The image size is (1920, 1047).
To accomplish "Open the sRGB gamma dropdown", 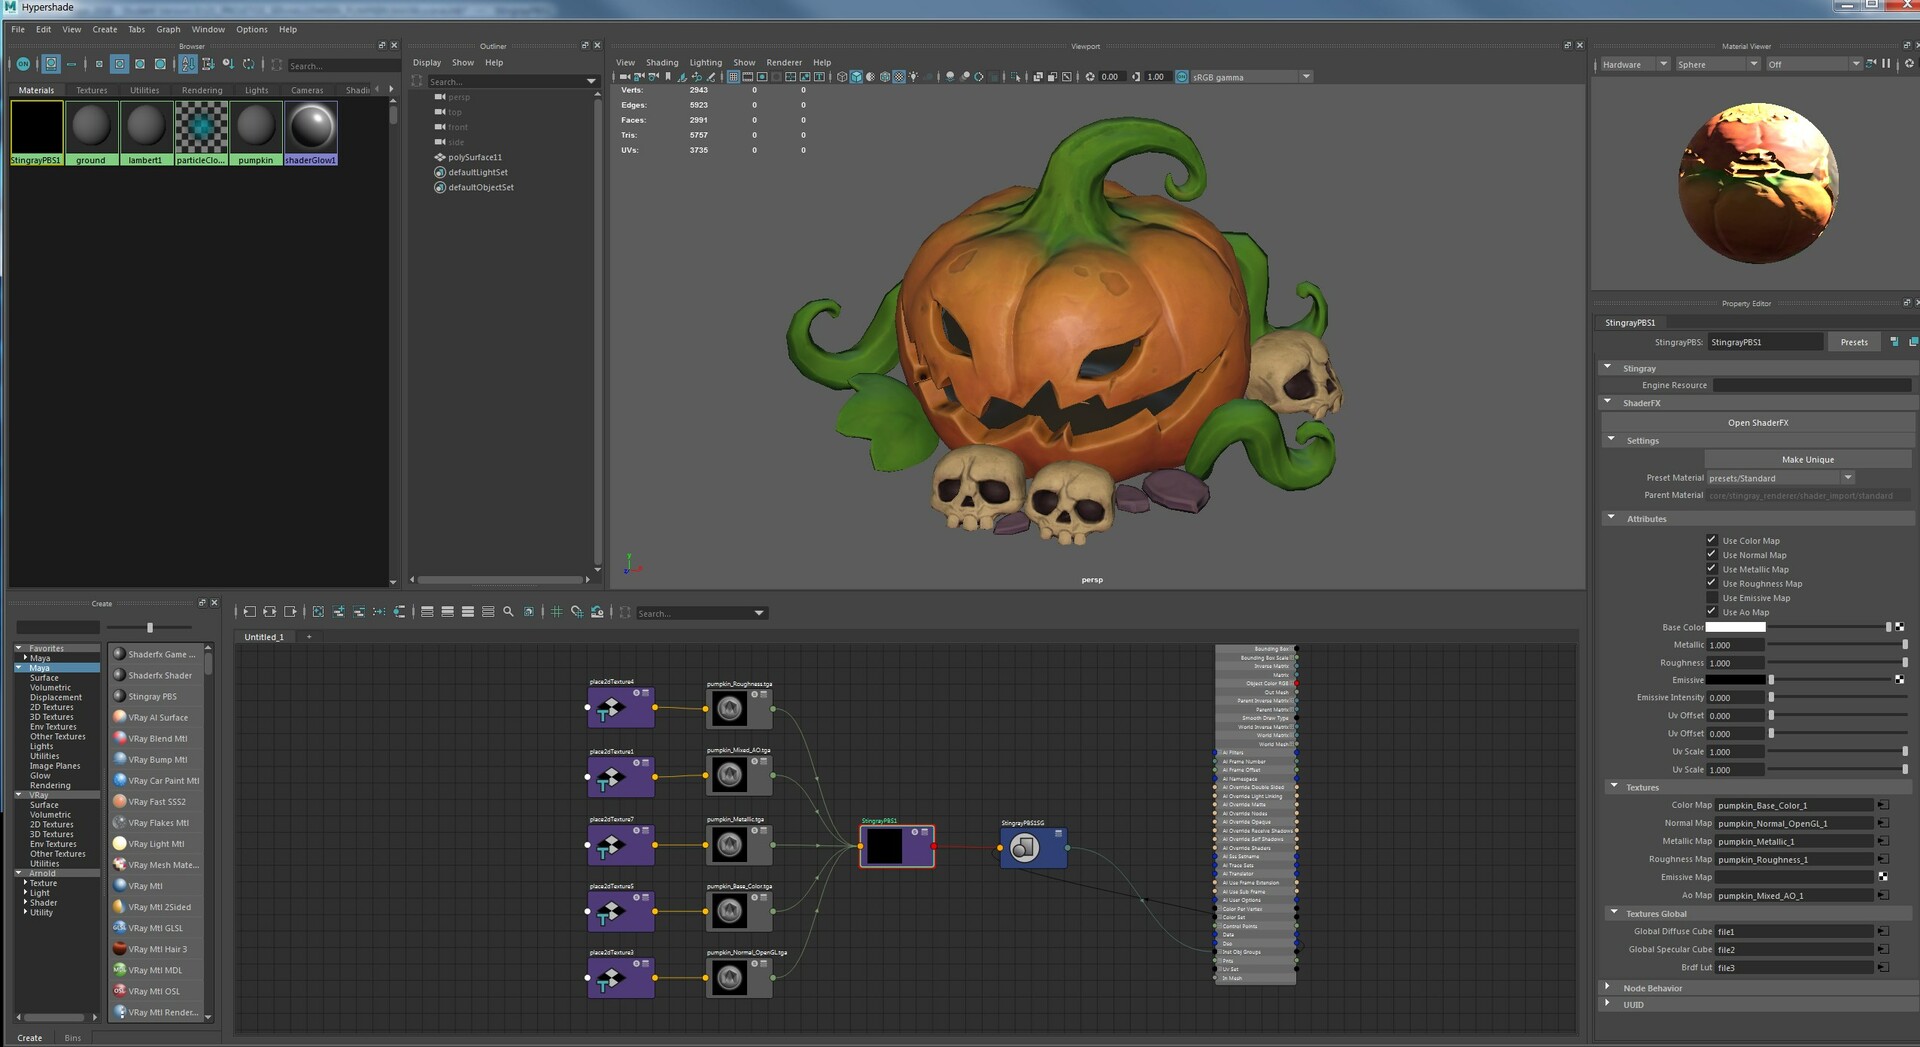I will 1251,77.
